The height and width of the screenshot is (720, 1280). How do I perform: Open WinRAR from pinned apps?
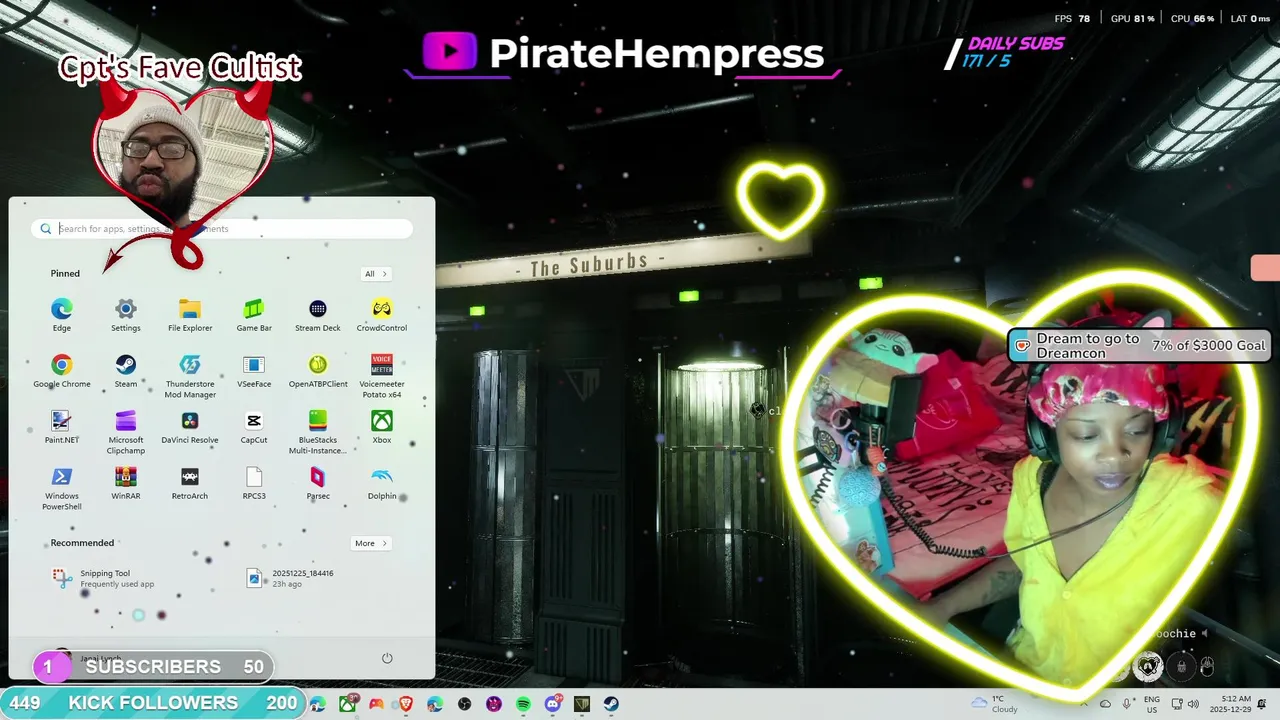(126, 483)
